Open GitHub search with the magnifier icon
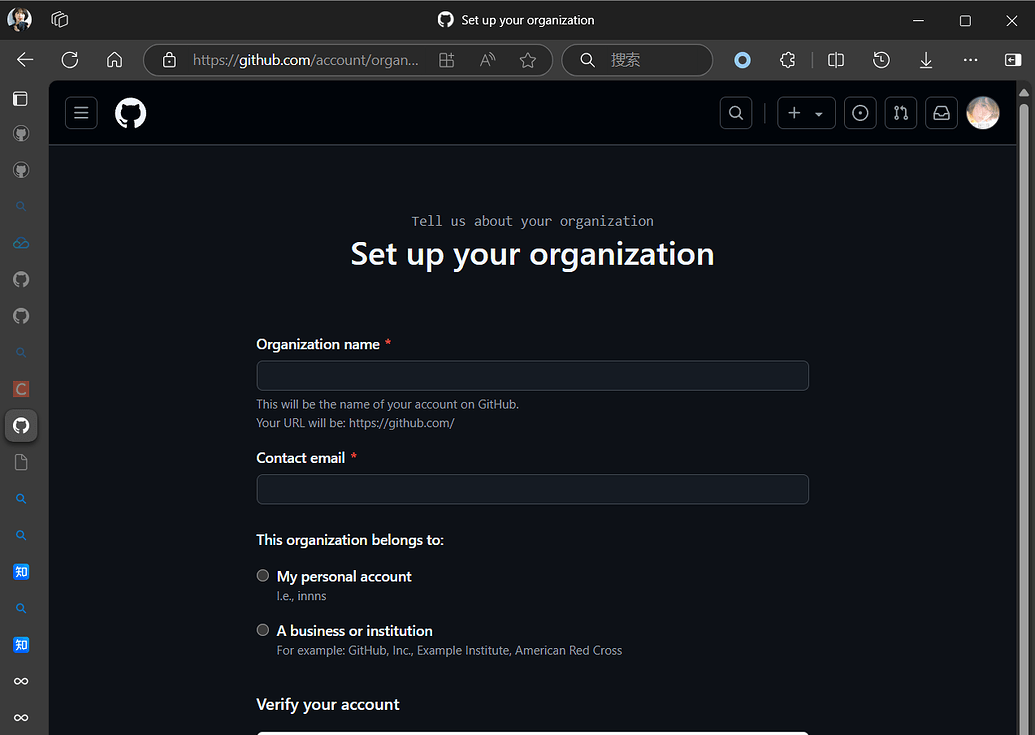 point(735,112)
